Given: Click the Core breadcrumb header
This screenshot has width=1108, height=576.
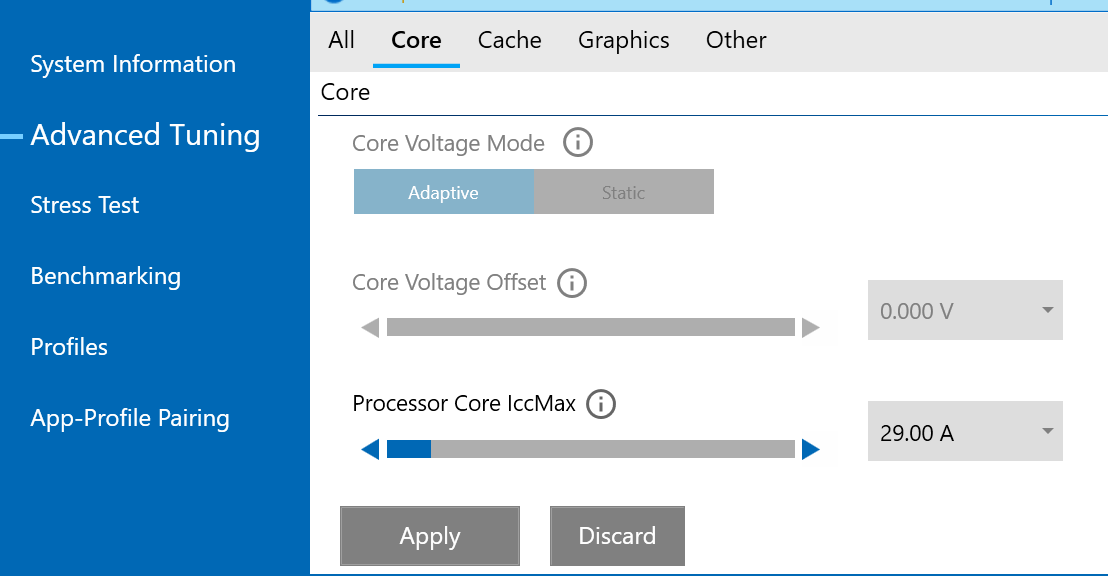Looking at the screenshot, I should pyautogui.click(x=345, y=92).
